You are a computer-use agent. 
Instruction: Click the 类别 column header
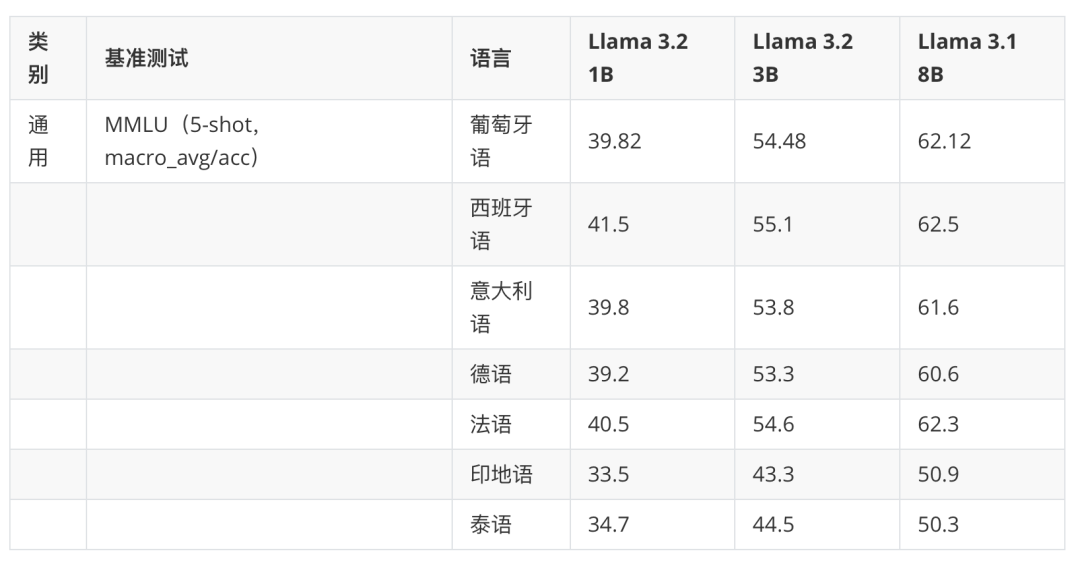pos(38,58)
